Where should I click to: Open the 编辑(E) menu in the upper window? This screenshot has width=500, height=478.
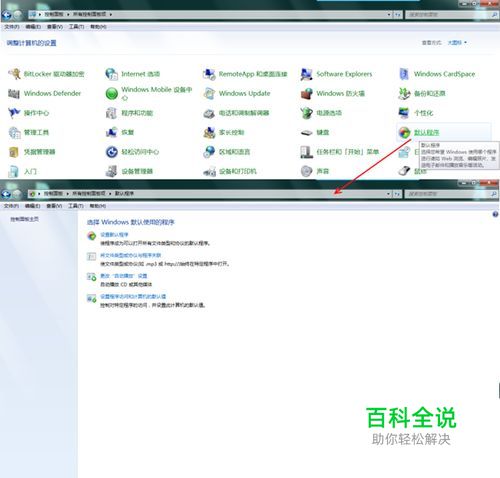point(33,26)
